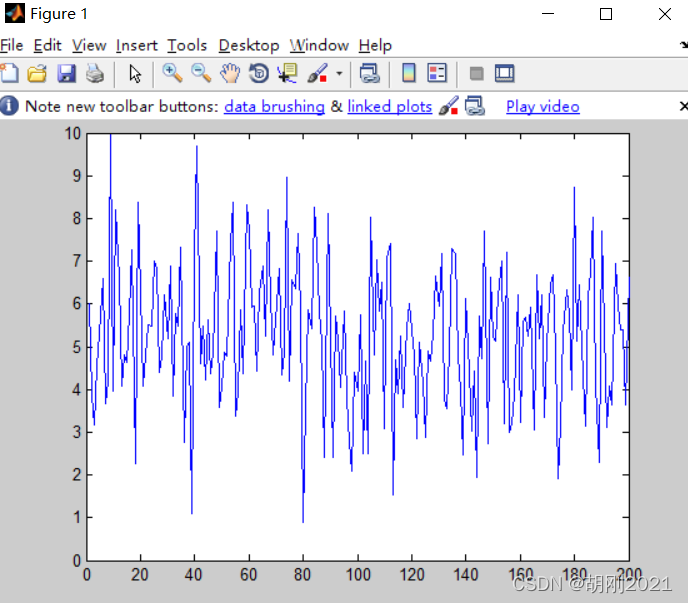Viewport: 688px width, 603px height.
Task: Activate the Zoom In tool
Action: pyautogui.click(x=172, y=73)
